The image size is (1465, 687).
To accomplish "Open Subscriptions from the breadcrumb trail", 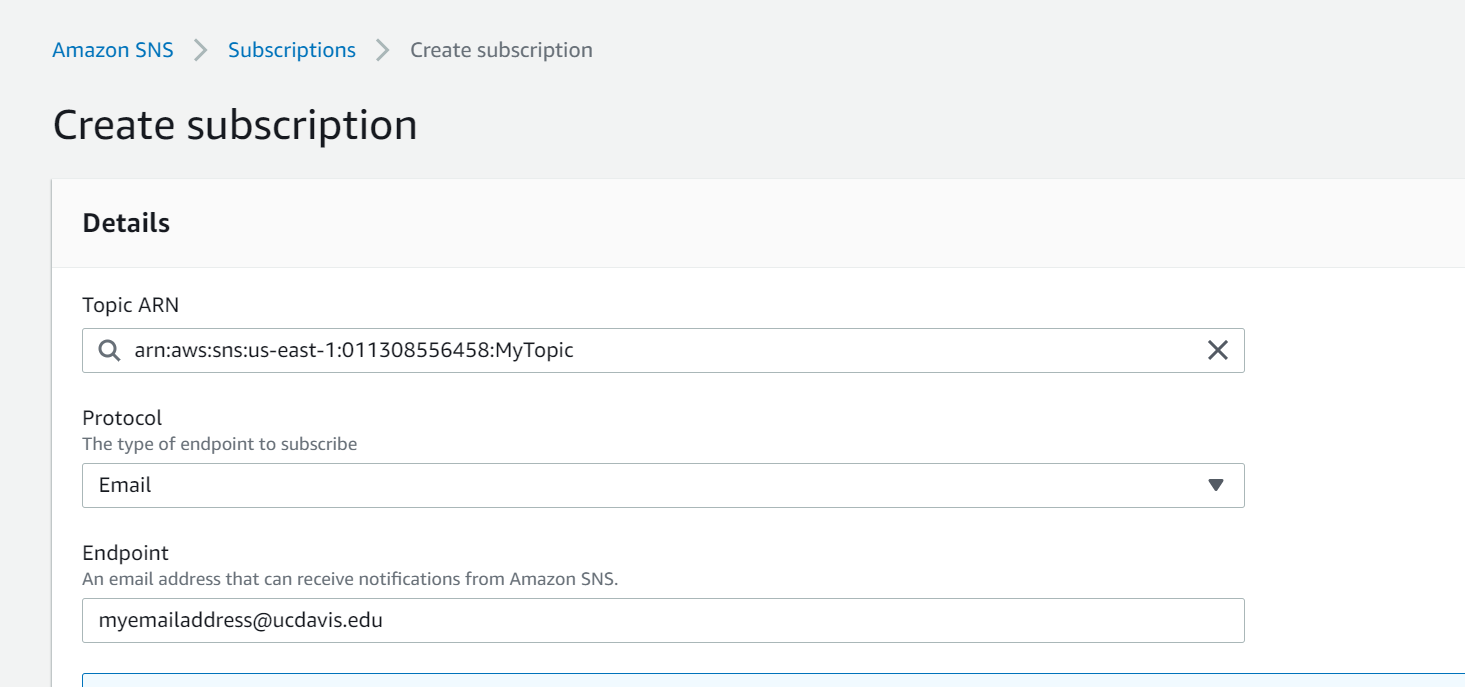I will click(291, 49).
